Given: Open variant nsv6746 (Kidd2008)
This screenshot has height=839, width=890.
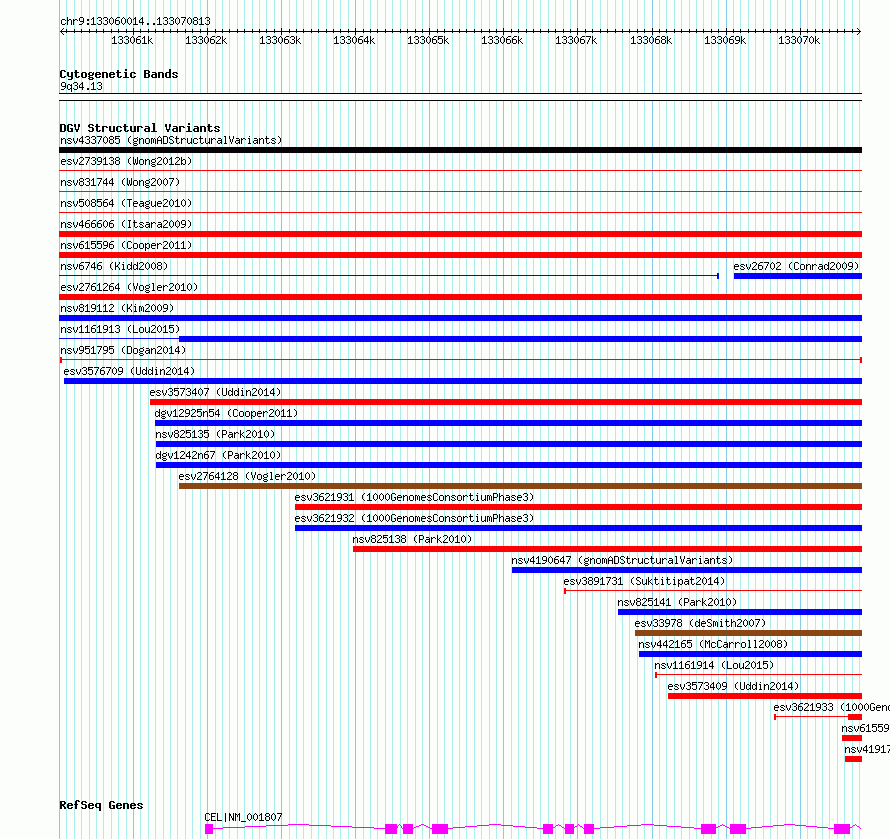Looking at the screenshot, I should coord(114,266).
